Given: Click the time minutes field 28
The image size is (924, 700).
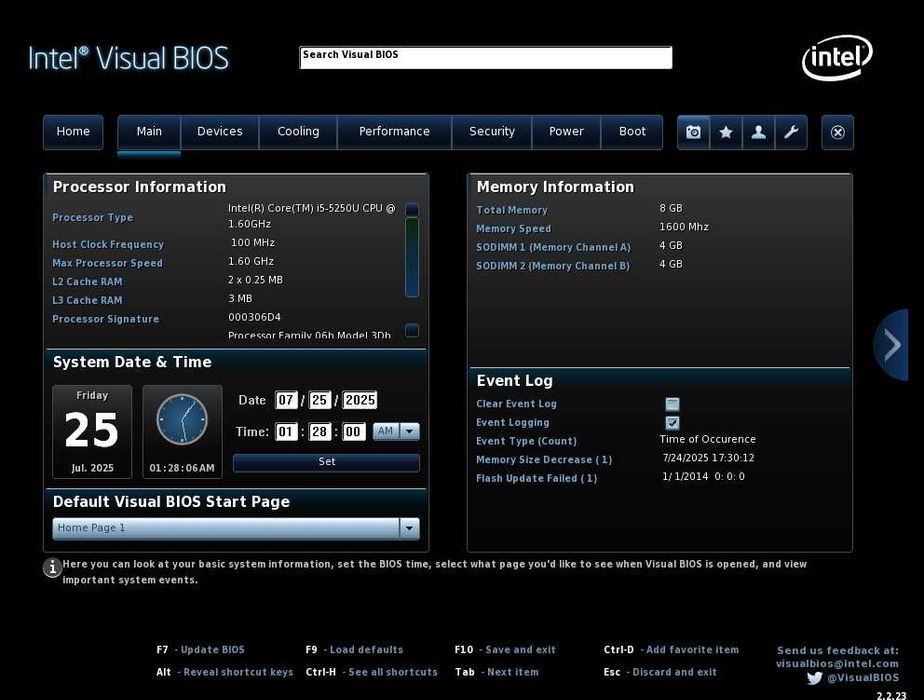Looking at the screenshot, I should [x=319, y=432].
